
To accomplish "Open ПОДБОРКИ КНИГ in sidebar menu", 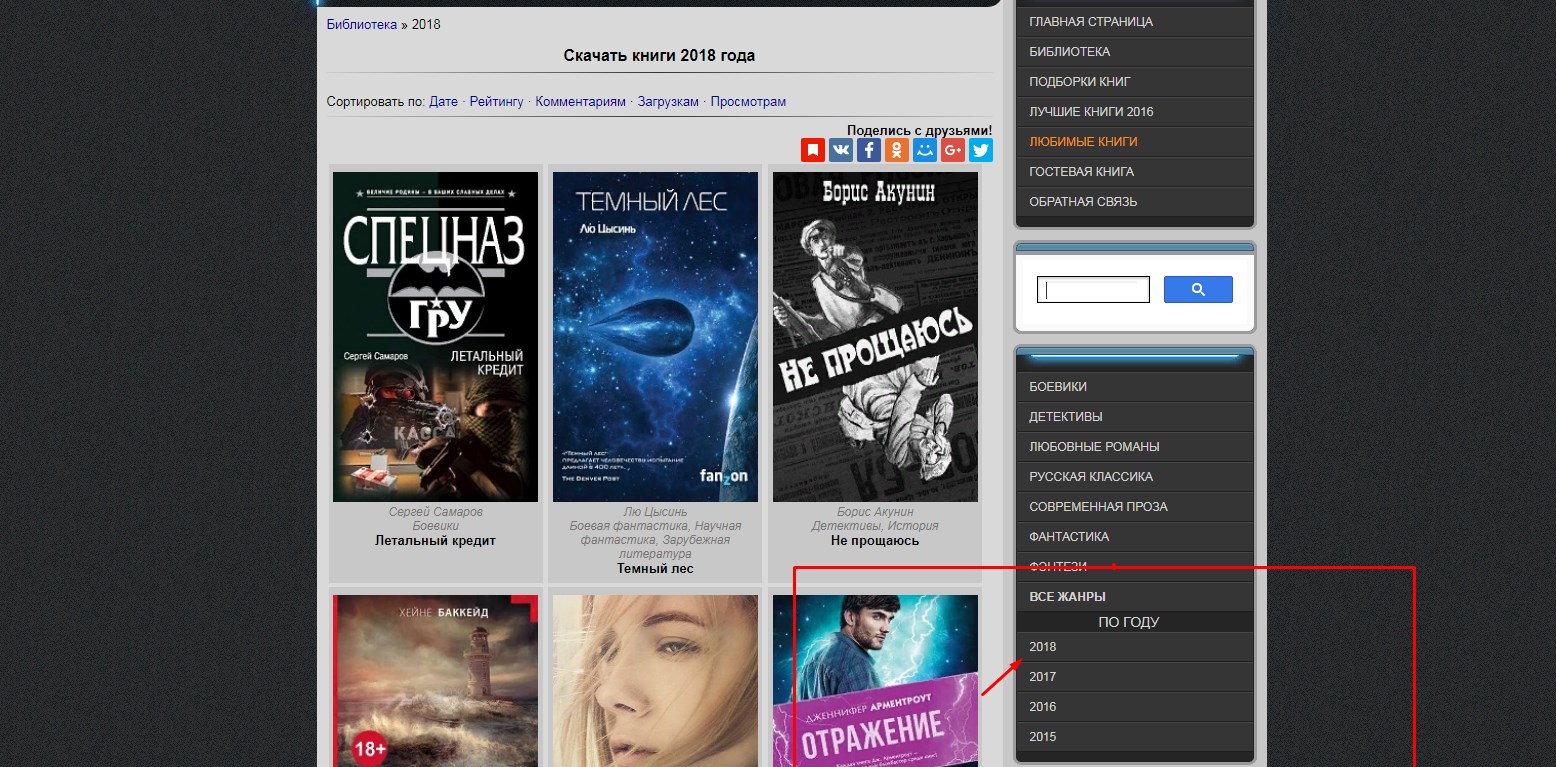I will click(x=1080, y=82).
